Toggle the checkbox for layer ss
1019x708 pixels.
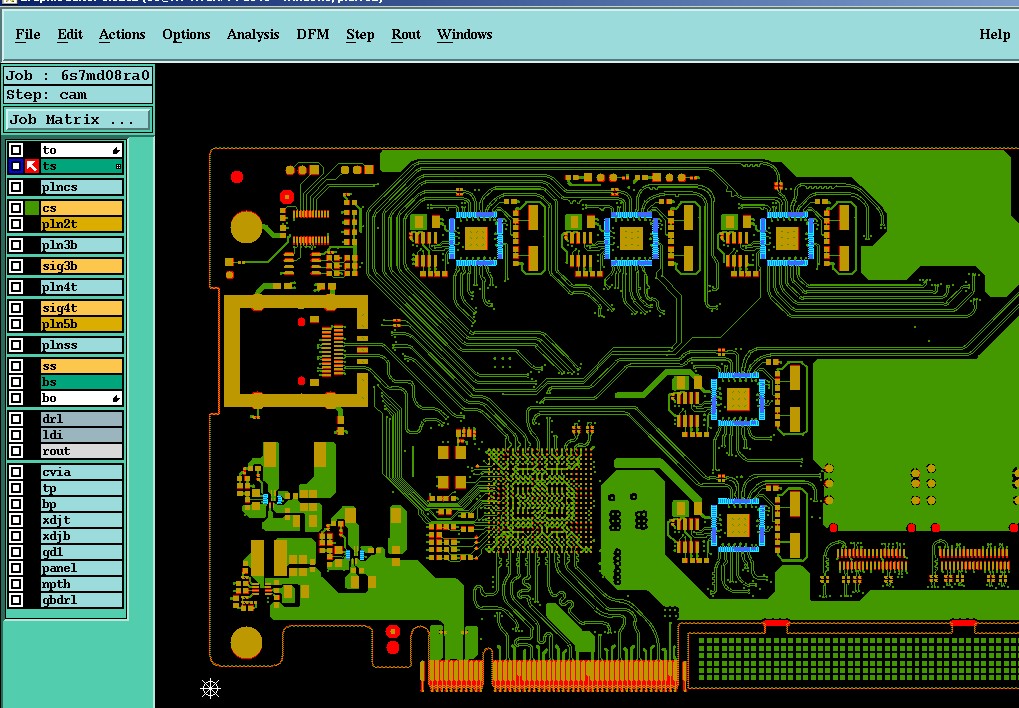pos(16,366)
